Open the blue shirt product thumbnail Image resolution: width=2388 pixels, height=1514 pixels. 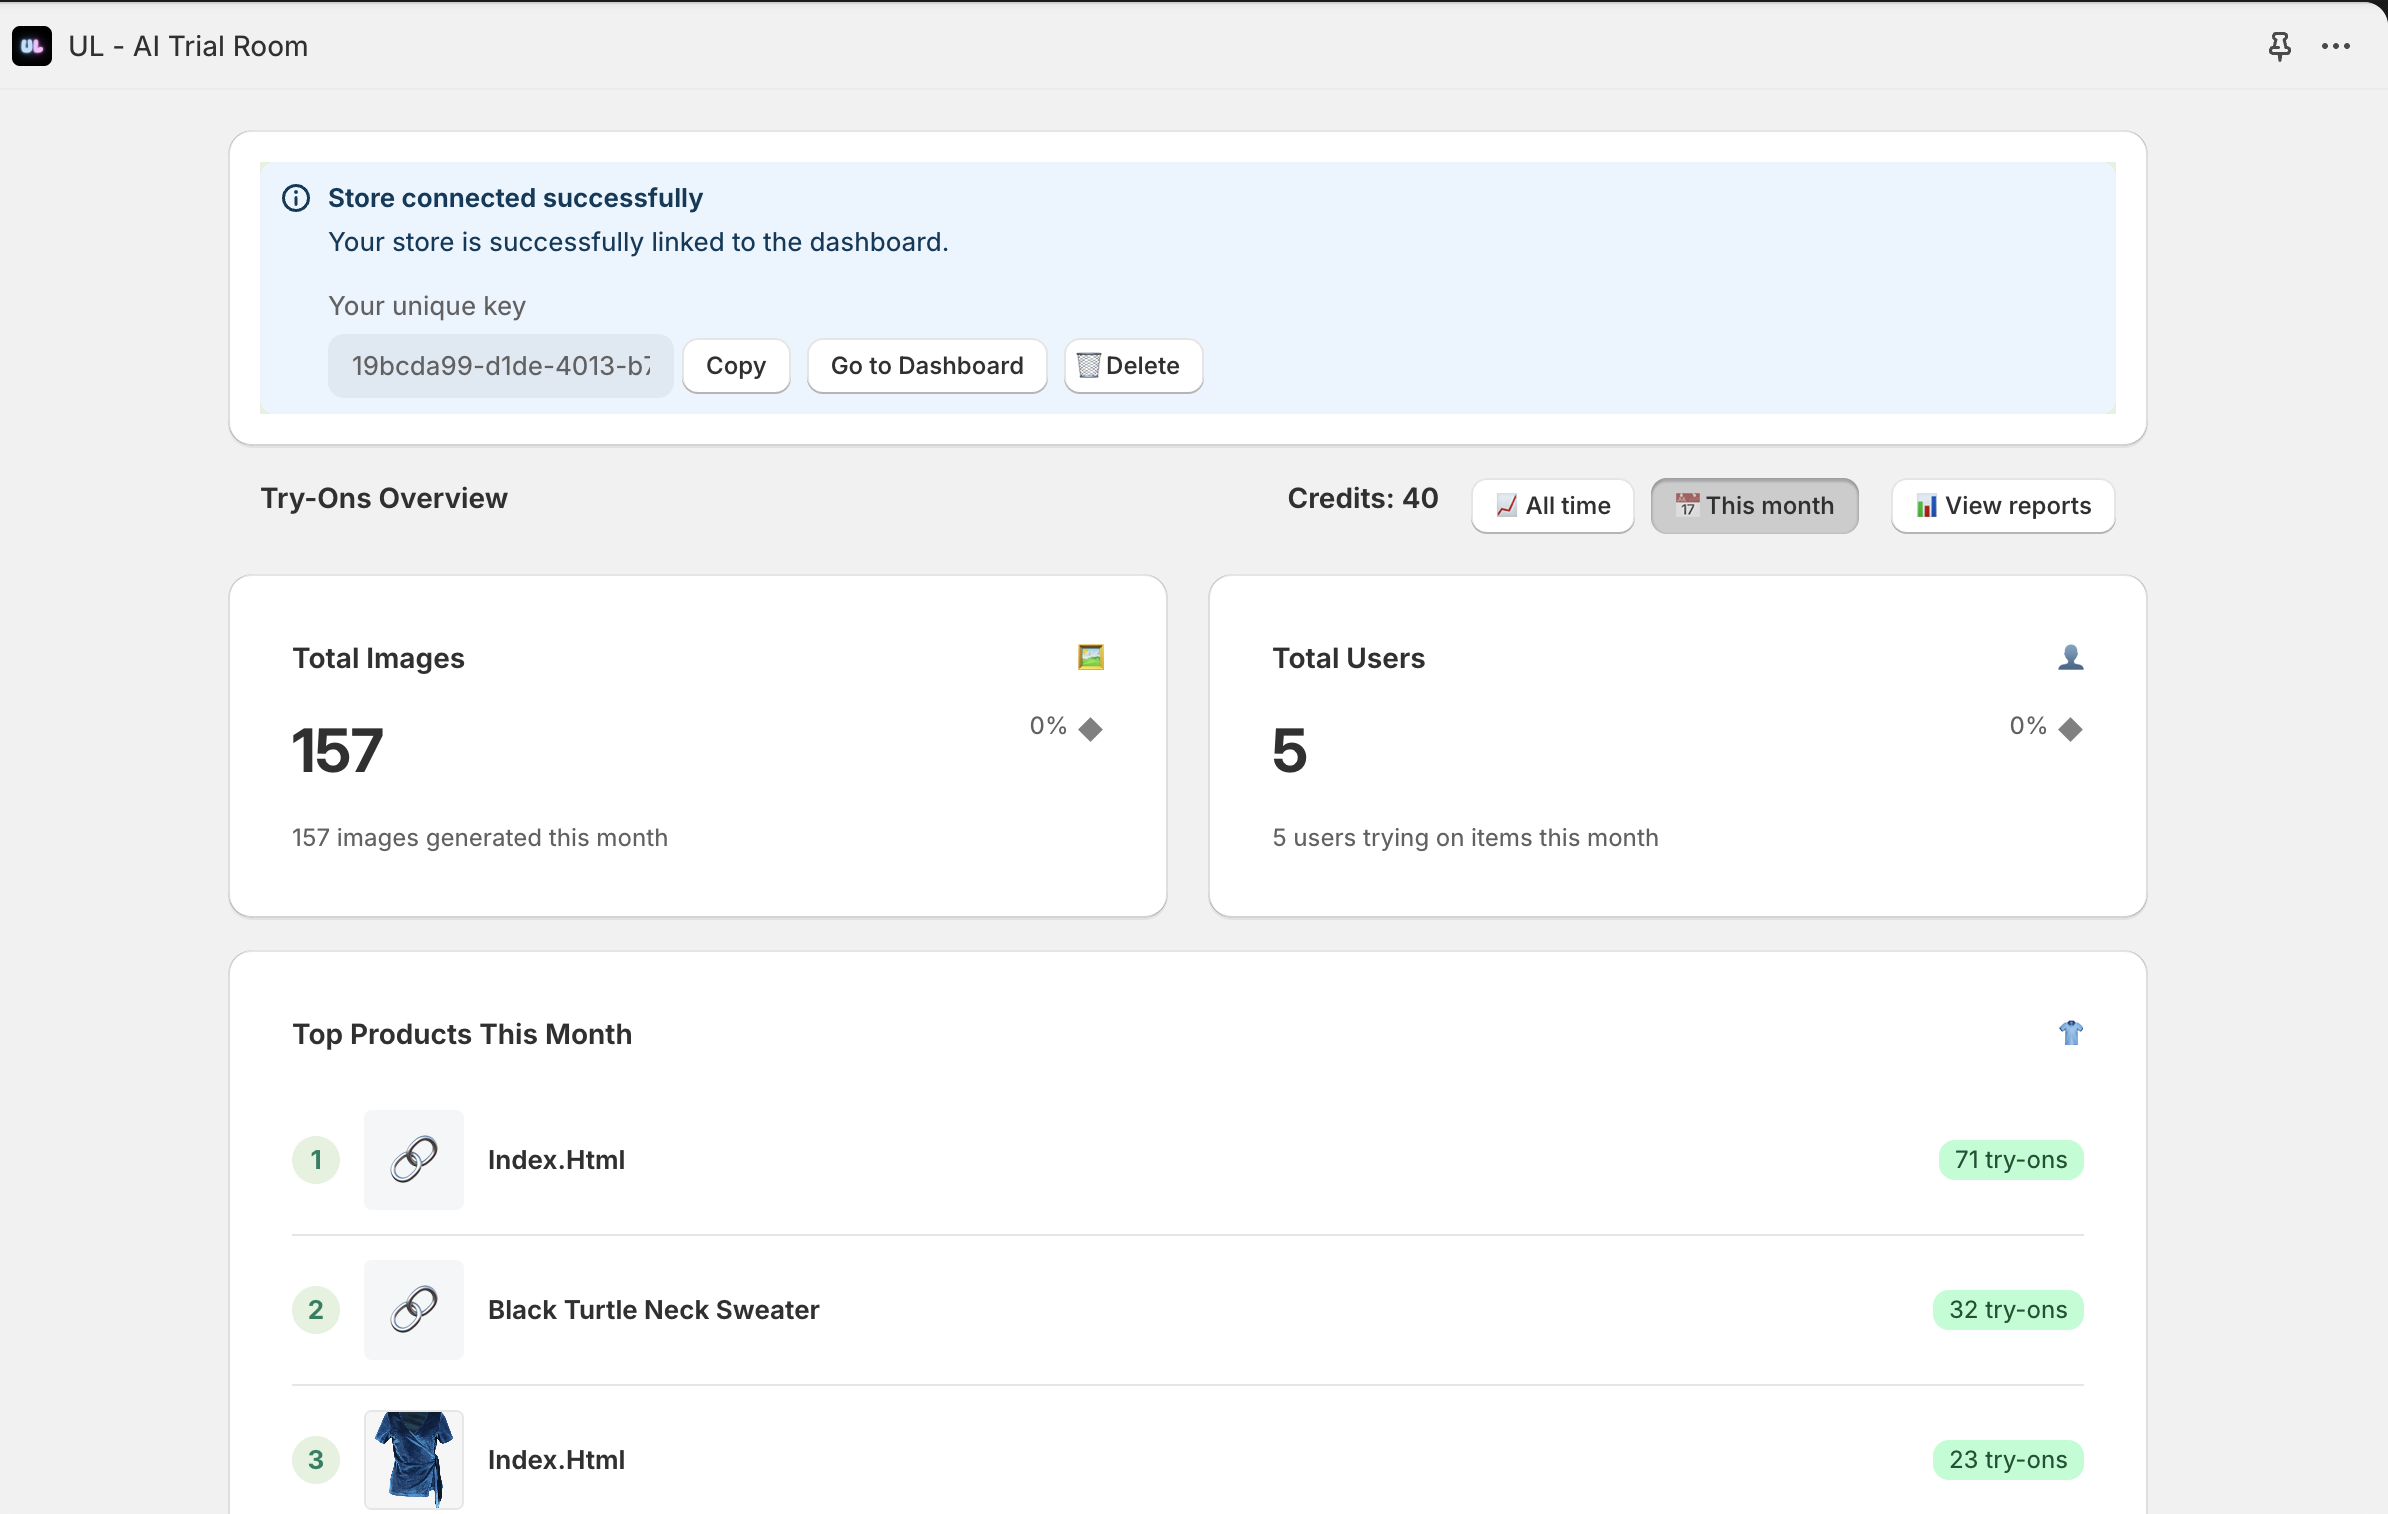[414, 1460]
